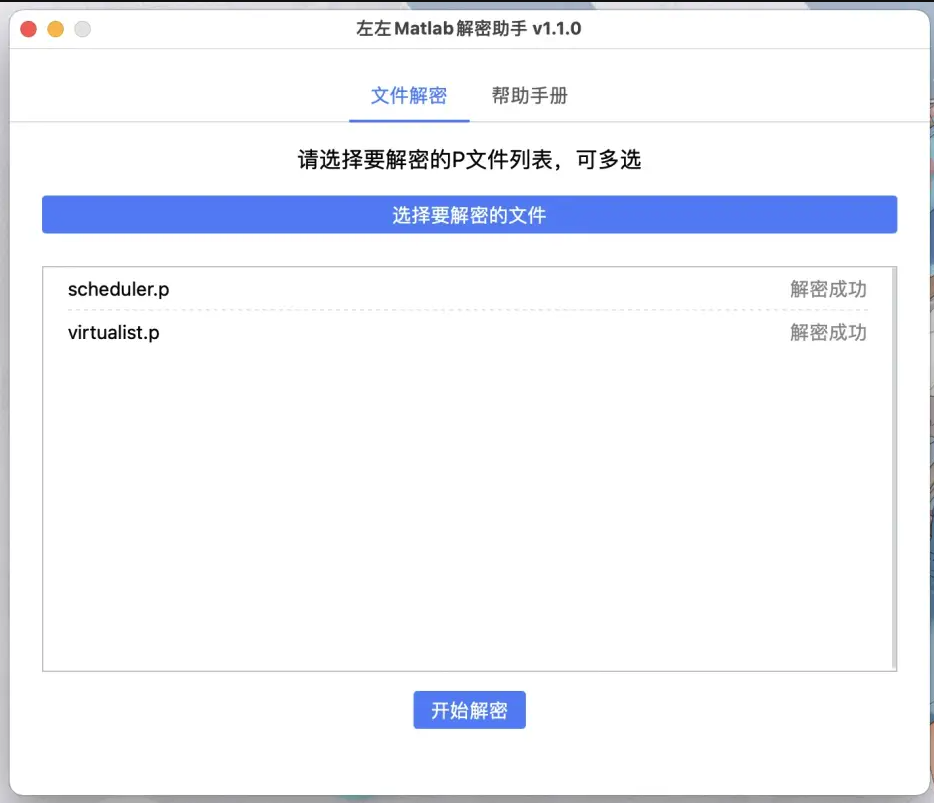This screenshot has height=803, width=934.
Task: Minimize the window with yellow button
Action: [55, 29]
